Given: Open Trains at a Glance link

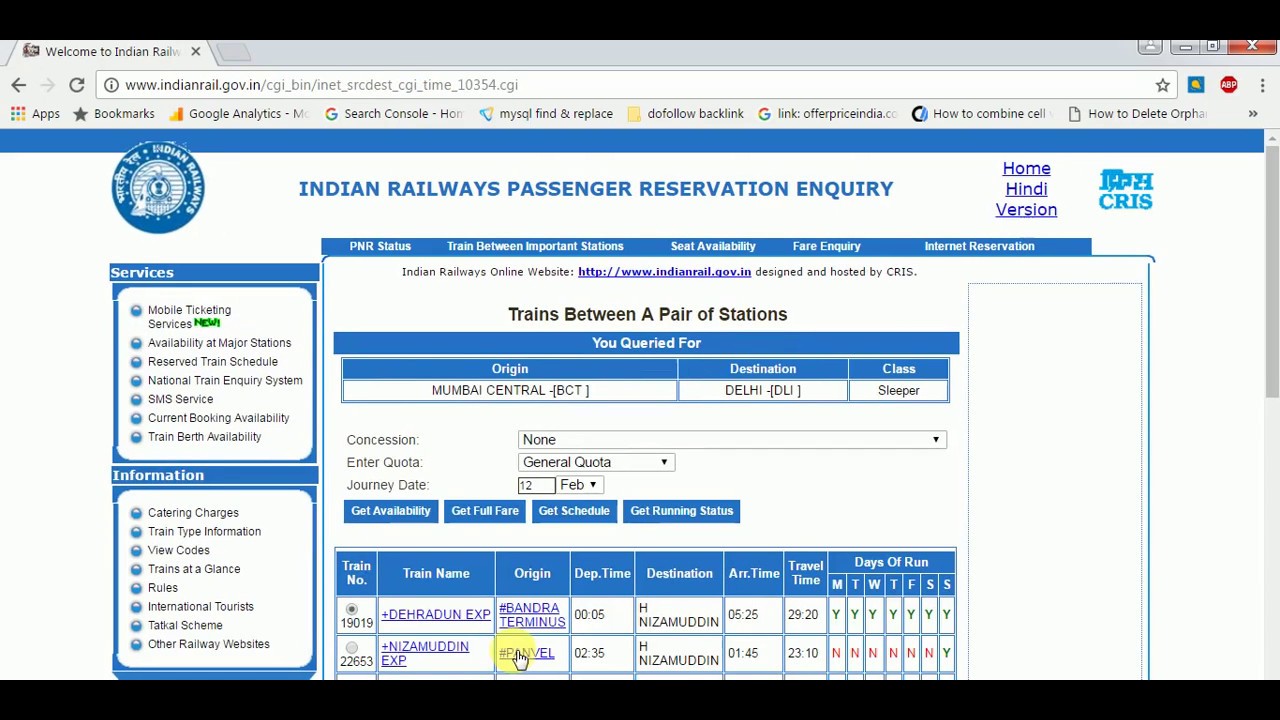Looking at the screenshot, I should (194, 569).
